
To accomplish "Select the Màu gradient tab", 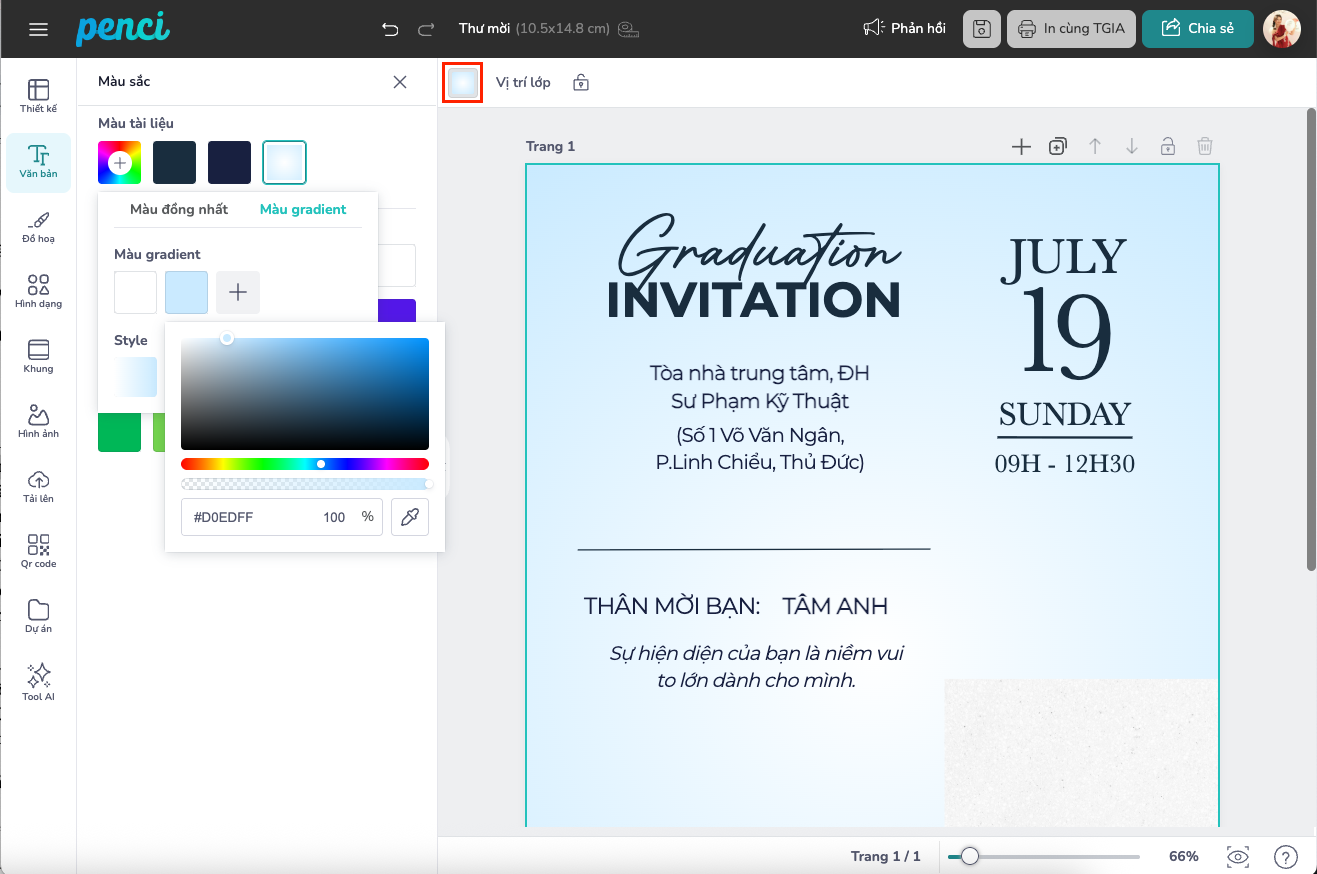I will pos(303,209).
